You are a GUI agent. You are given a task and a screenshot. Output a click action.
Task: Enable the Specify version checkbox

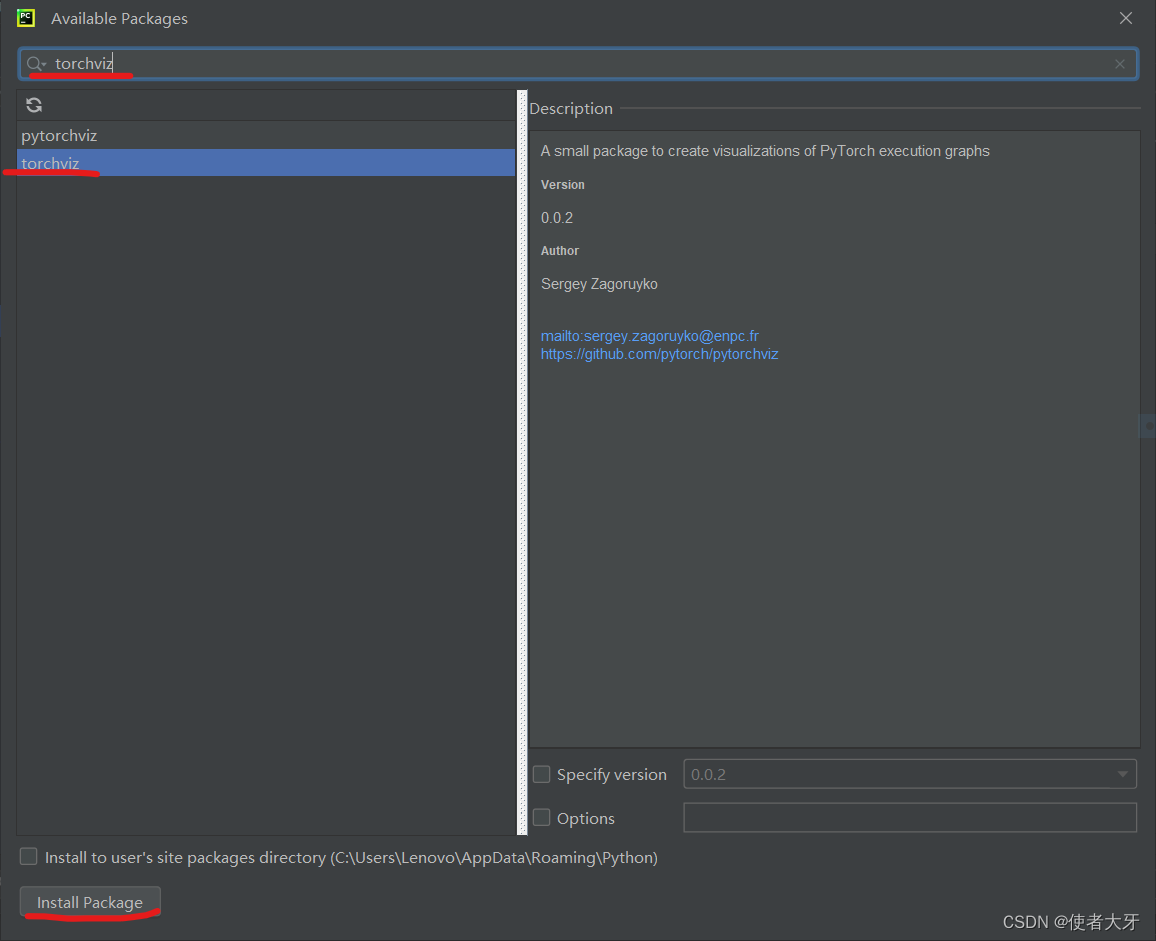click(542, 774)
